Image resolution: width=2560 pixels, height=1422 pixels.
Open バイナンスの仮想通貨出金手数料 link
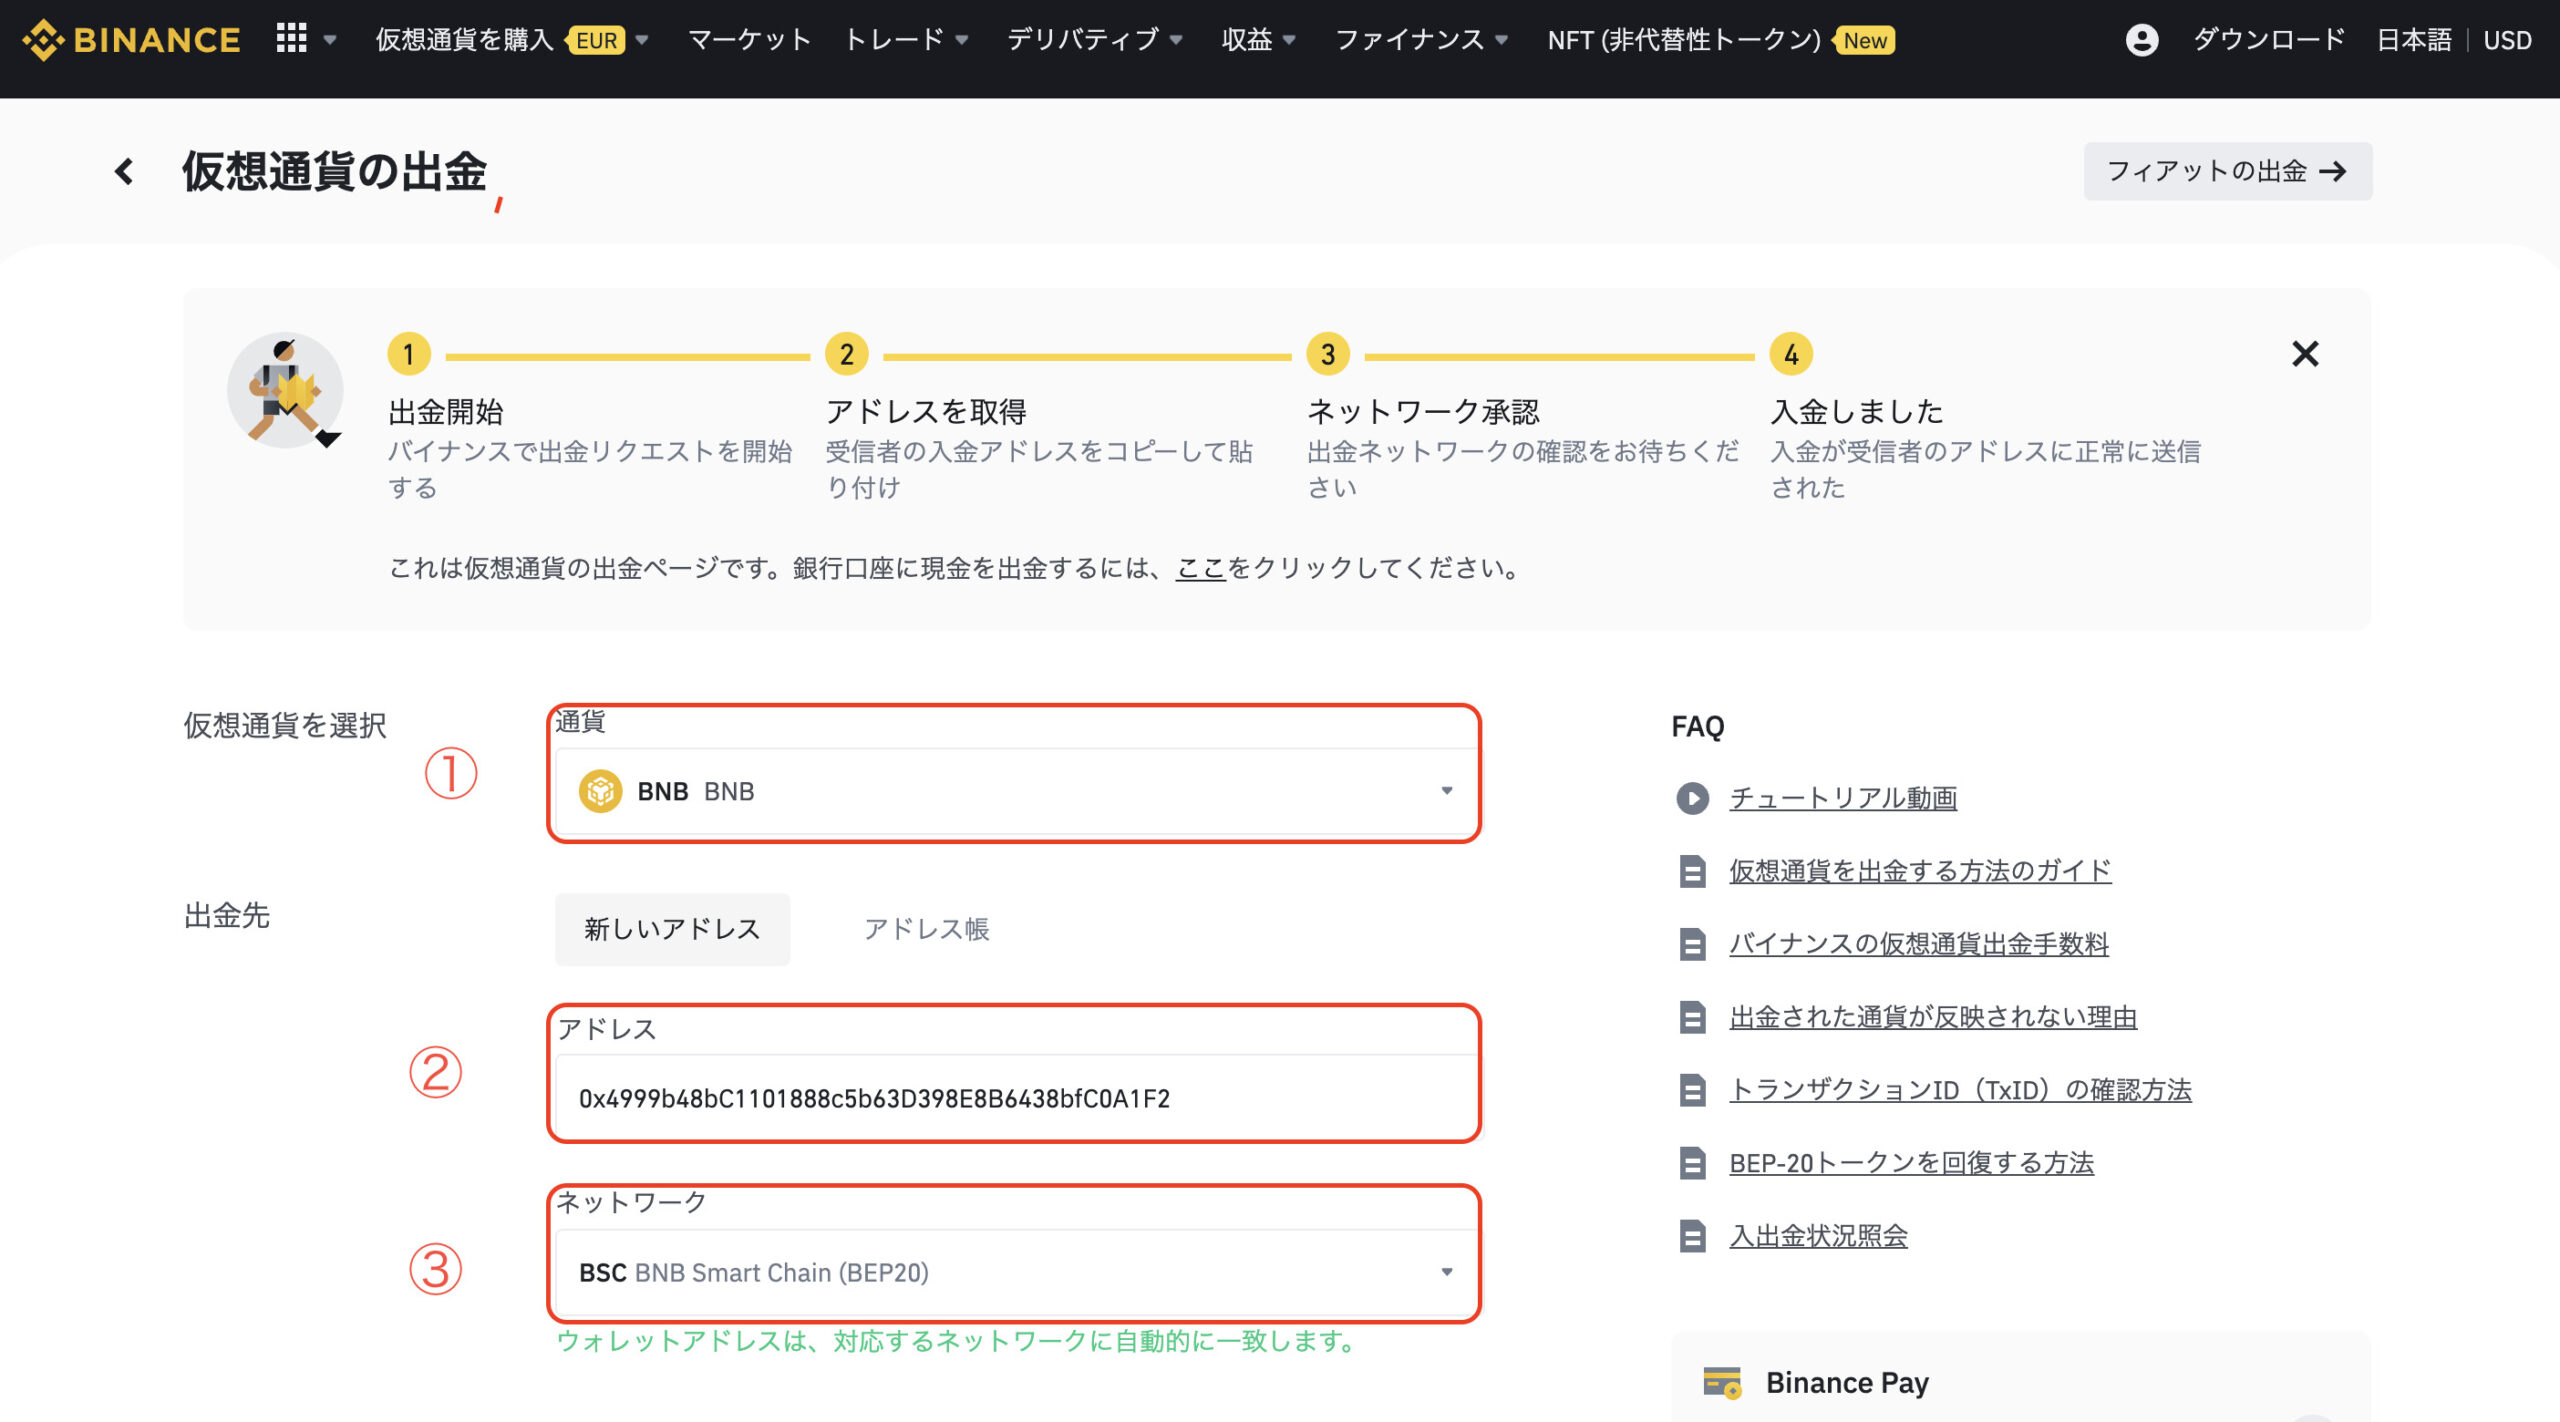click(x=1919, y=944)
